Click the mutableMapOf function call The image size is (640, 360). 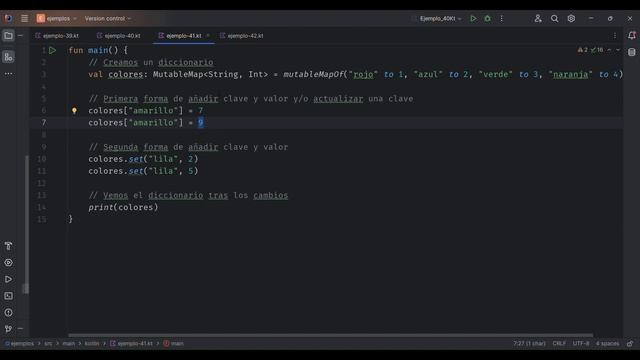(x=313, y=74)
